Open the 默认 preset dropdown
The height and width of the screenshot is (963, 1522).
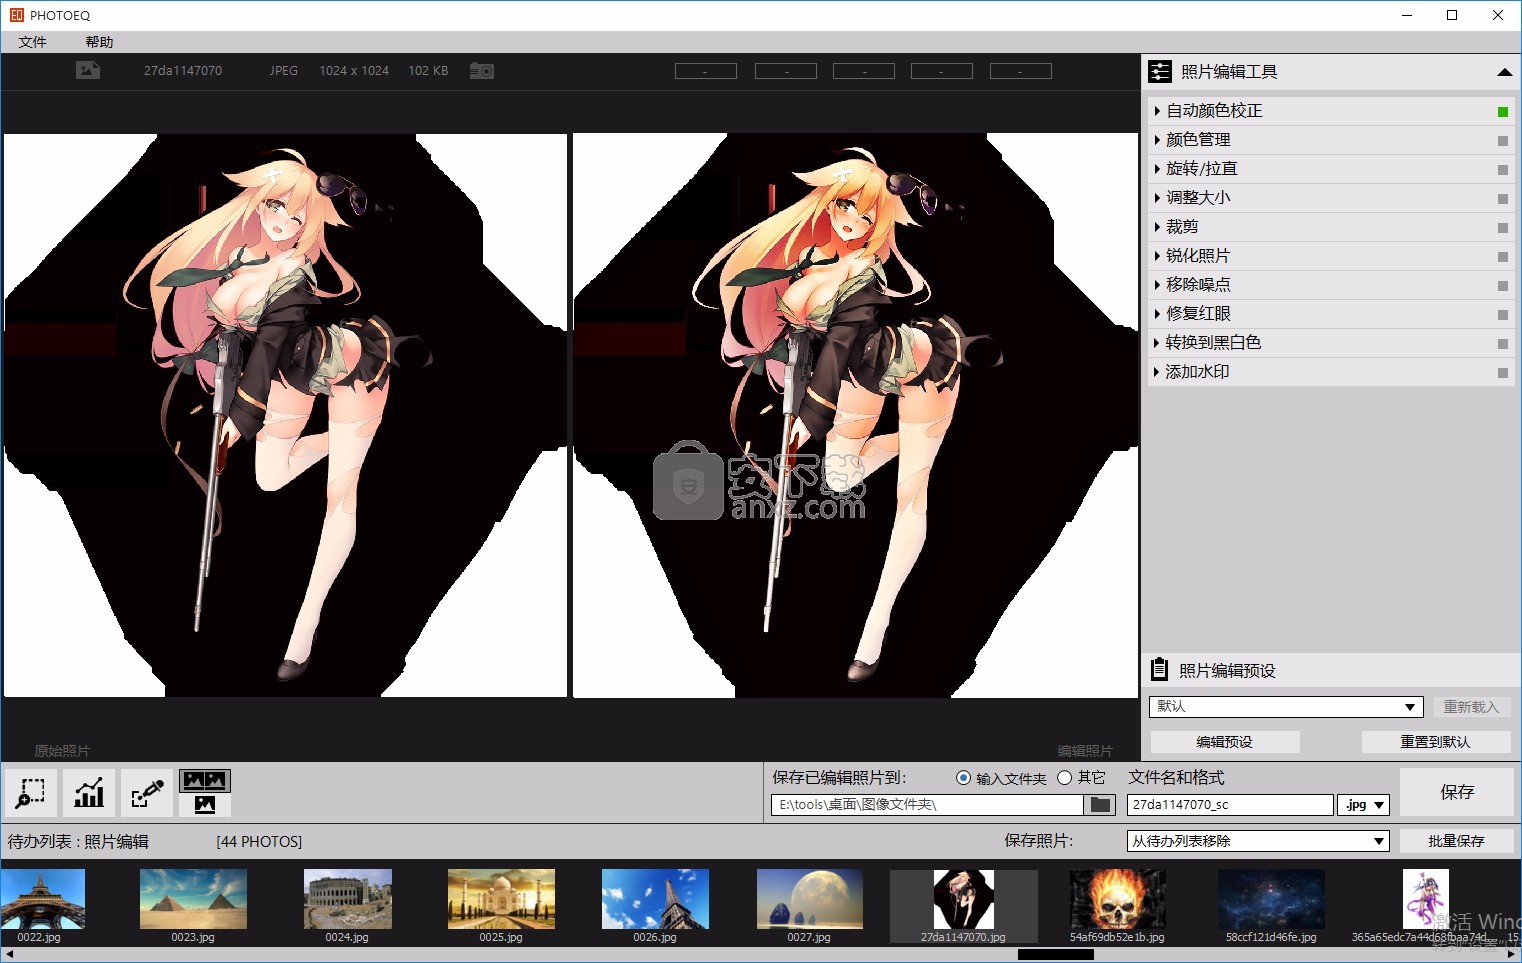pos(1286,706)
